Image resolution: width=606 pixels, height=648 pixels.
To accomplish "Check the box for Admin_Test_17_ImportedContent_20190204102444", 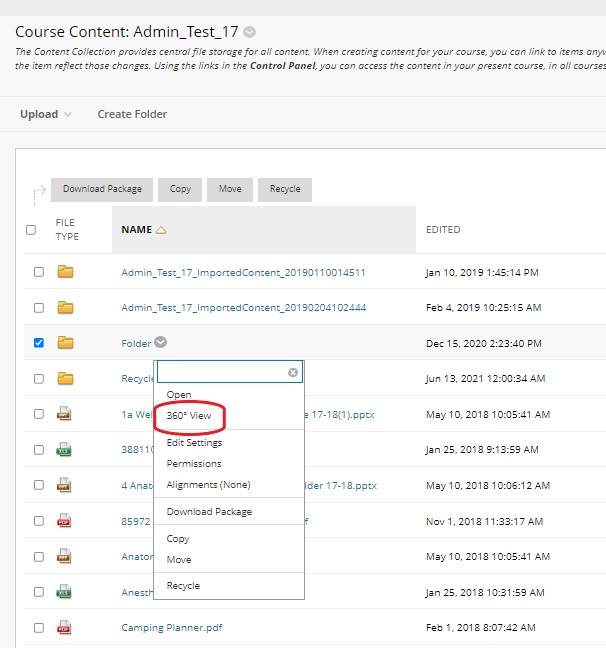I will pos(38,307).
